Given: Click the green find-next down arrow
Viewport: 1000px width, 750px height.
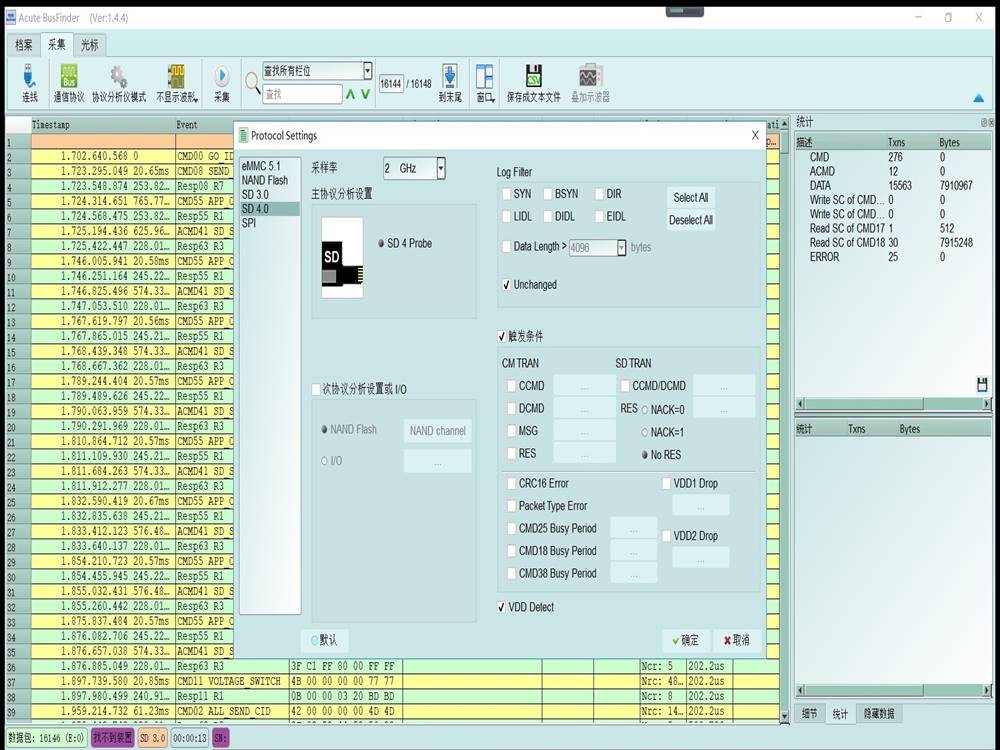Looking at the screenshot, I should (x=367, y=95).
